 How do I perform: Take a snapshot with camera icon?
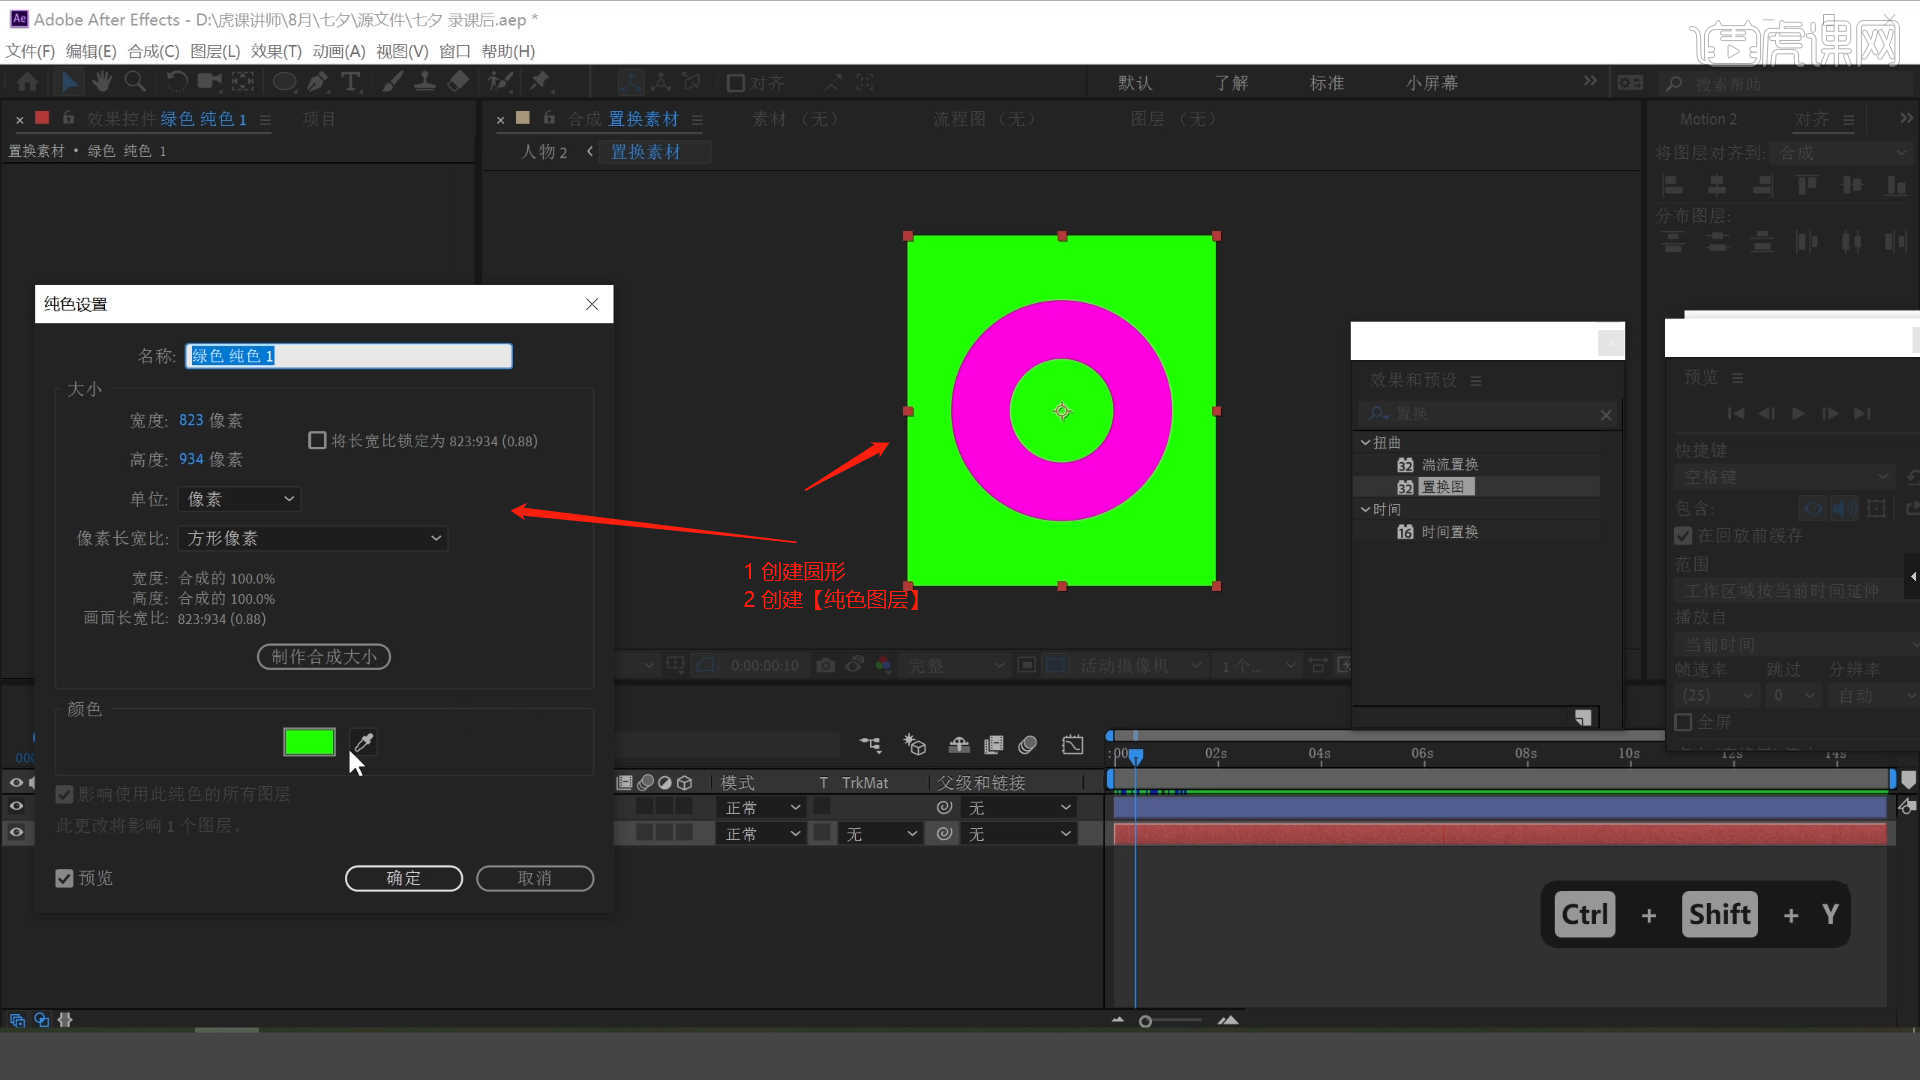click(825, 665)
